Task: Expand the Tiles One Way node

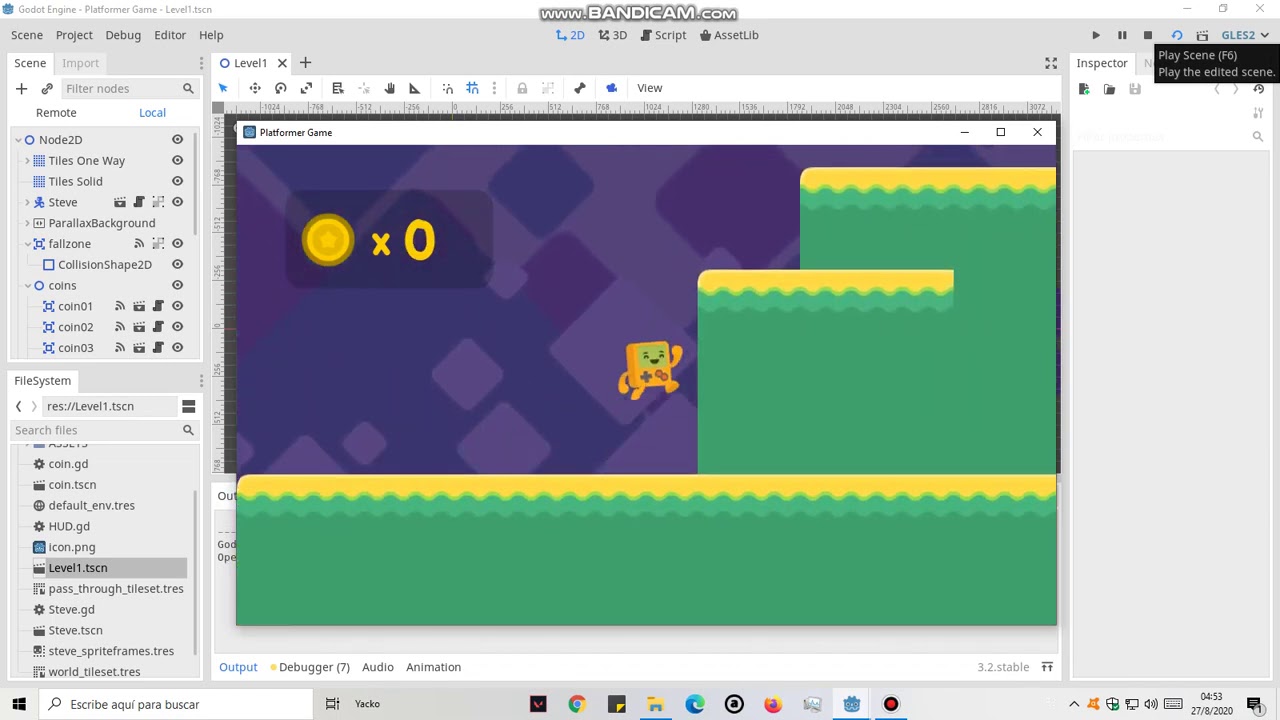Action: coord(28,161)
